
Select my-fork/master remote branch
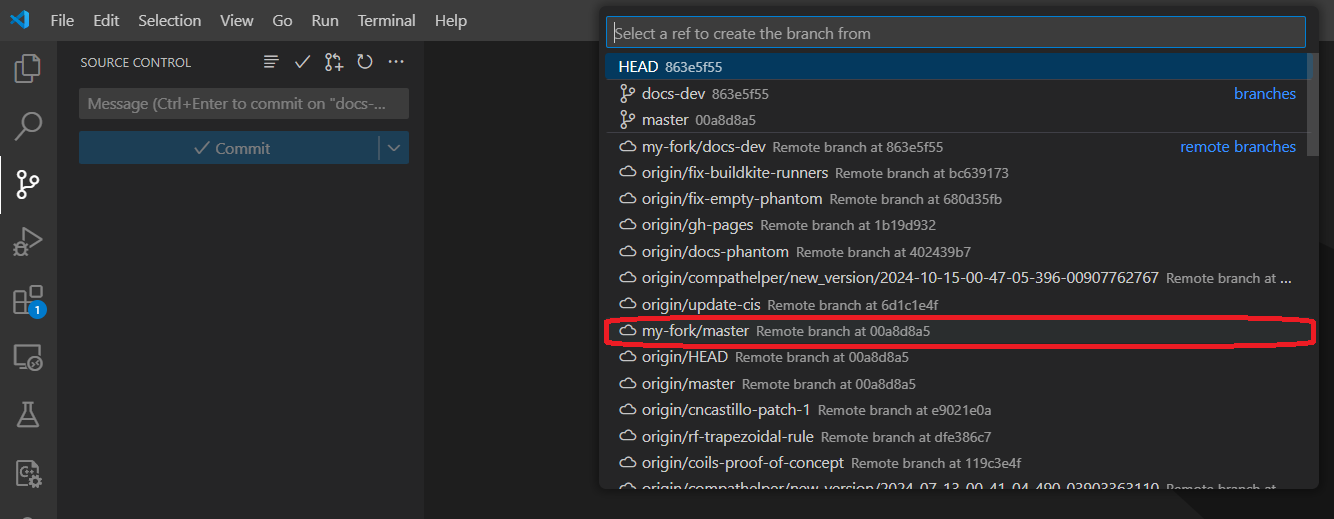pyautogui.click(x=695, y=331)
